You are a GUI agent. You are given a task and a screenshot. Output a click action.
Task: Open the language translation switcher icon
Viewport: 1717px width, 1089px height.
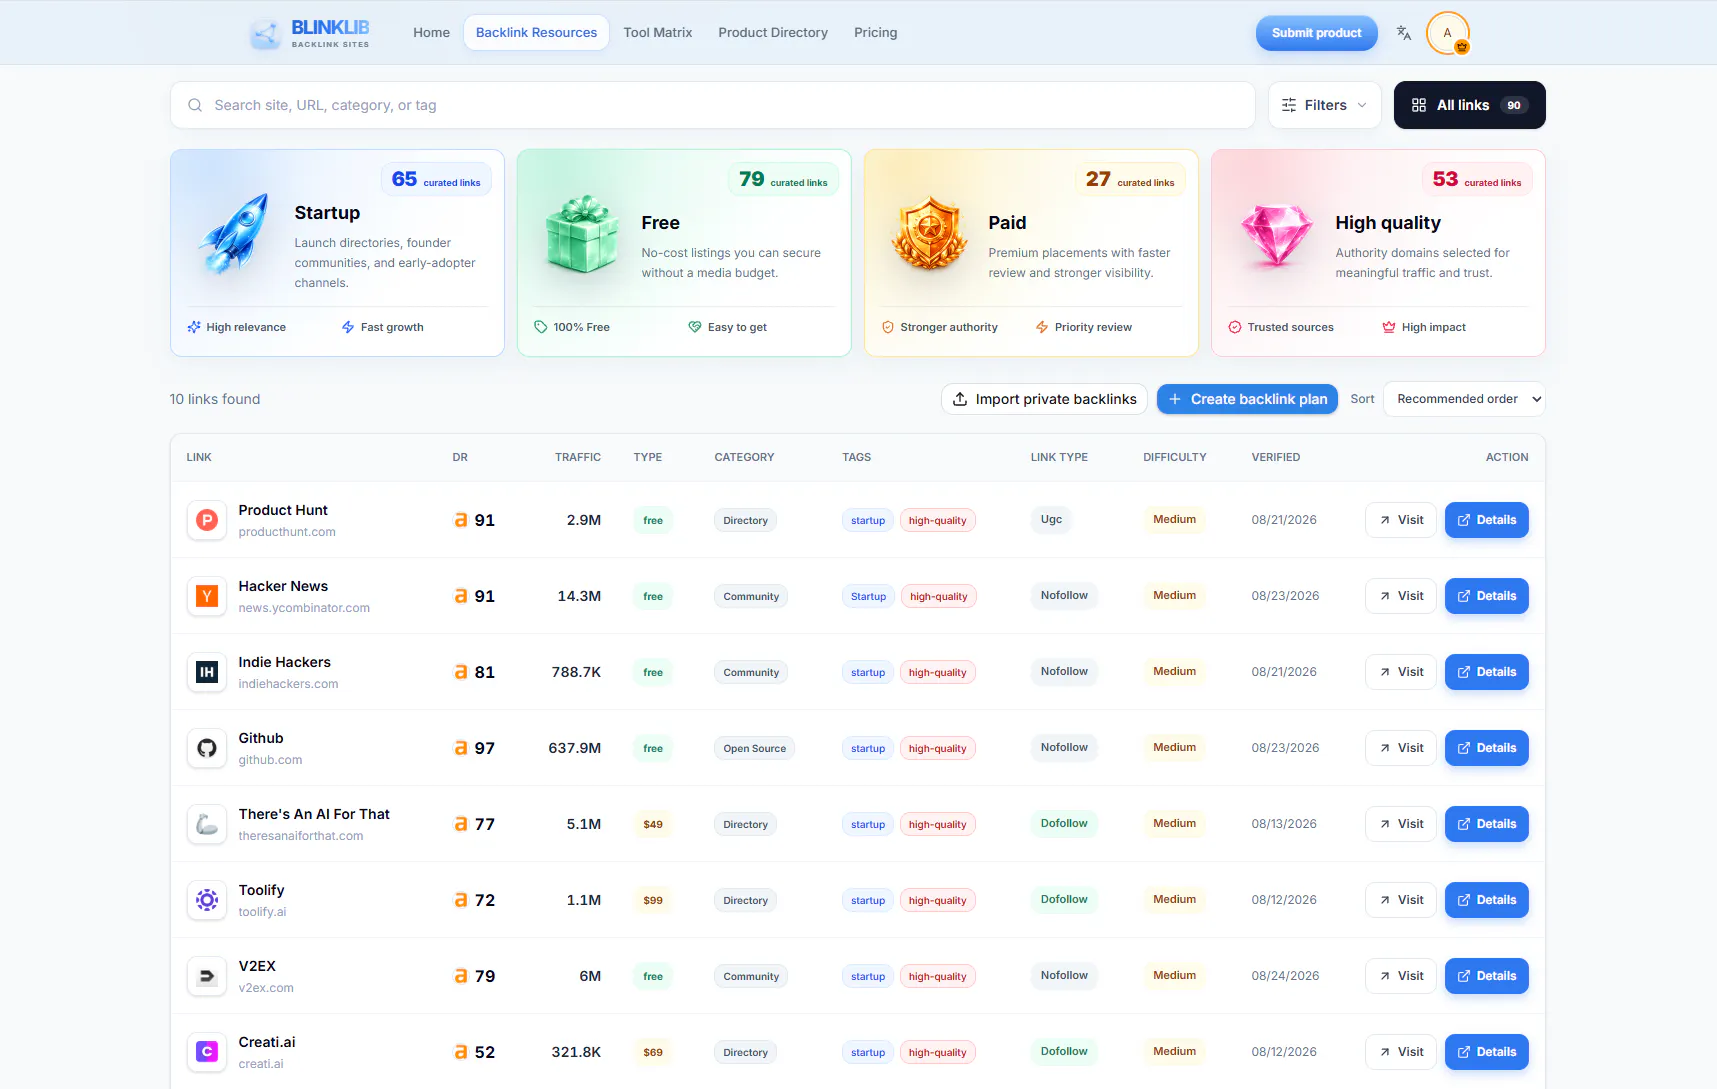tap(1404, 33)
